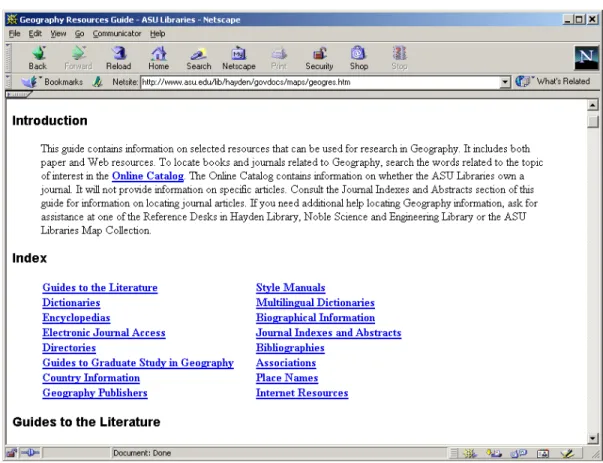Click the vertical scrollbar thumb
603x463 pixels.
coord(593,122)
